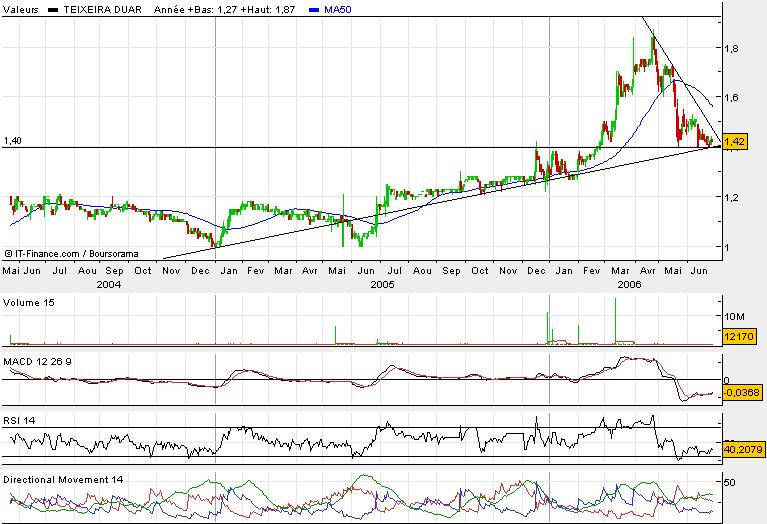Click the 'Avr' 2006 month label
Screen dimensions: 767x524
(x=648, y=271)
